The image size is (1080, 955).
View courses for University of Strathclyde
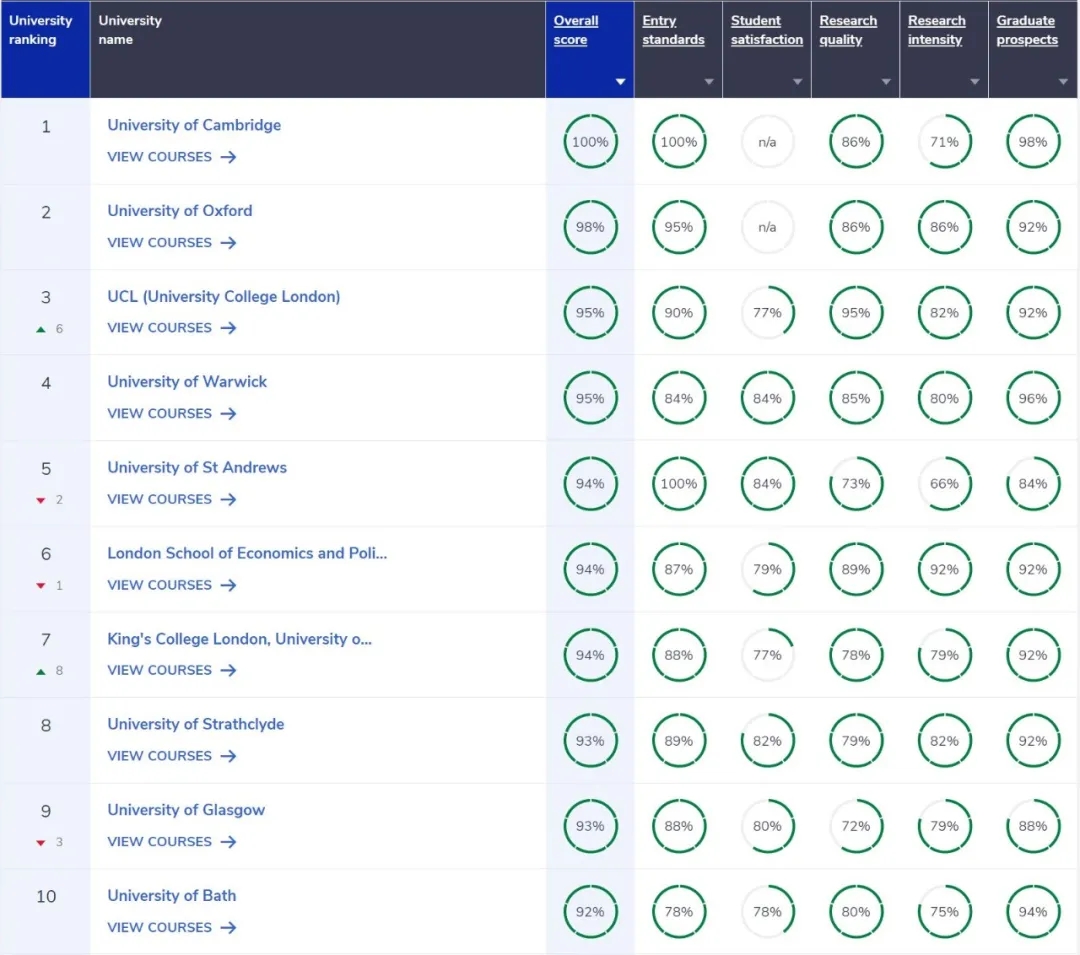click(172, 757)
